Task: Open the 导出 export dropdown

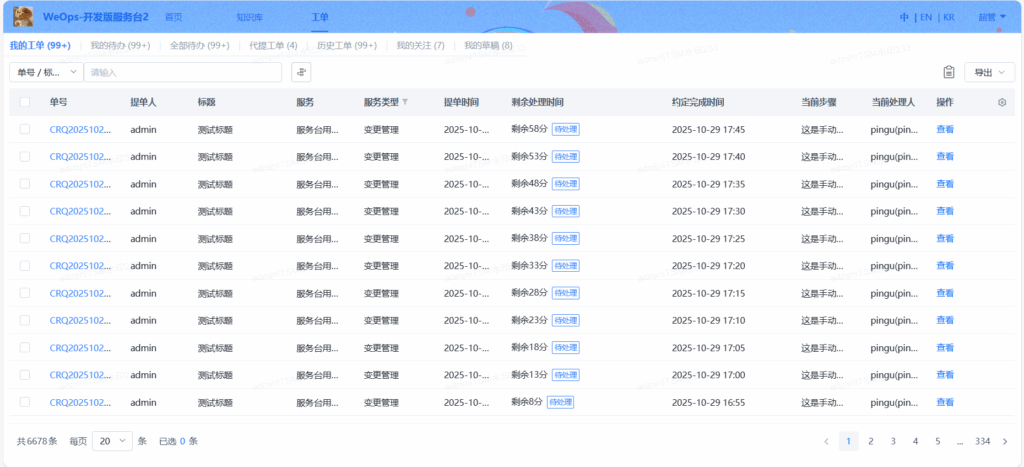Action: 989,72
